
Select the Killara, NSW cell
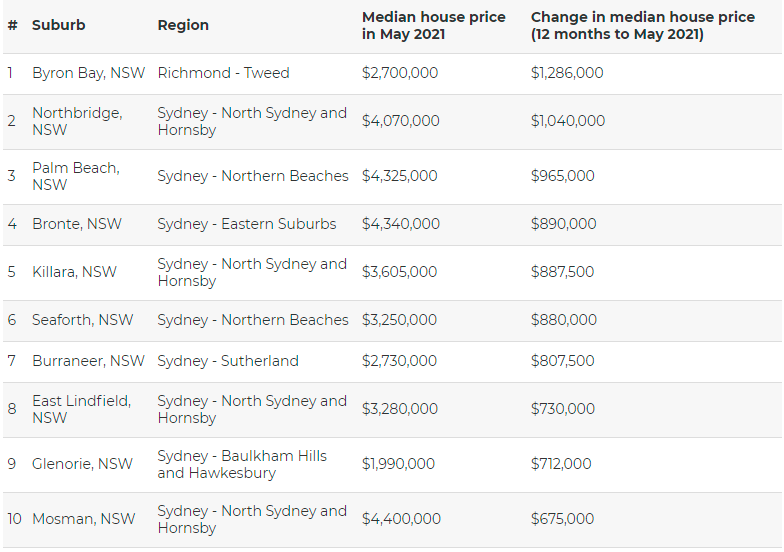click(x=74, y=272)
